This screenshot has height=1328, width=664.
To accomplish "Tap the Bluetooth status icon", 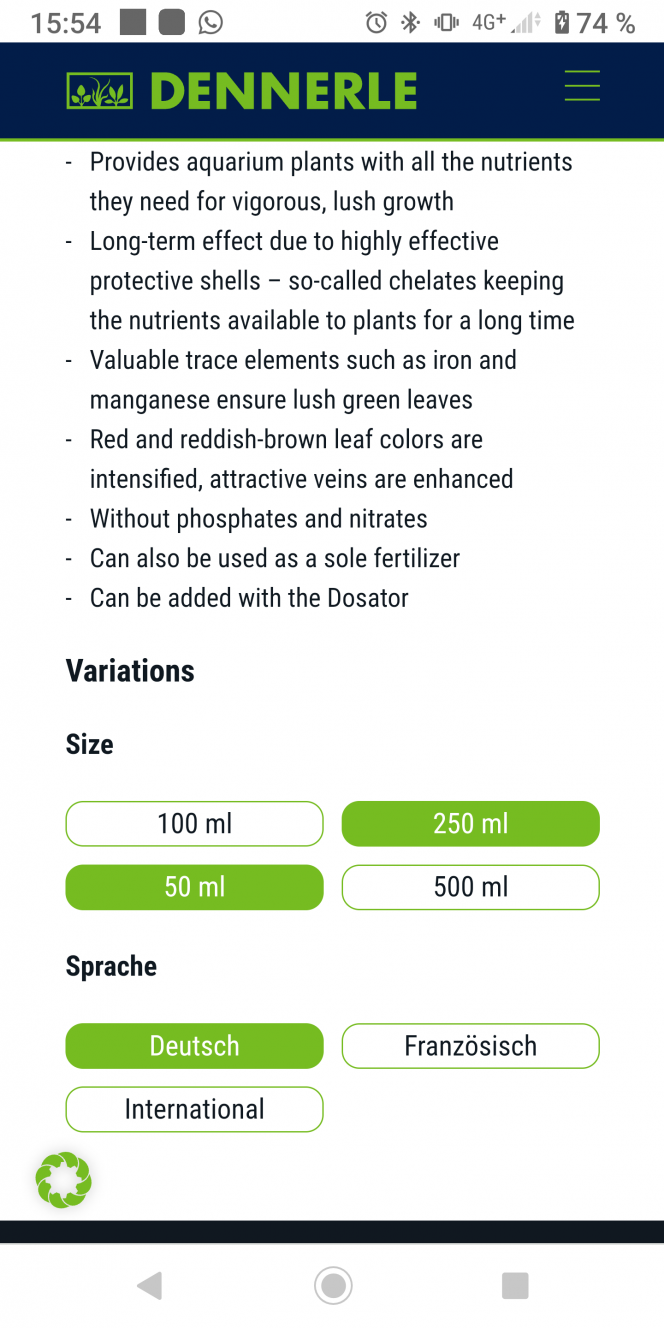I will point(409,22).
